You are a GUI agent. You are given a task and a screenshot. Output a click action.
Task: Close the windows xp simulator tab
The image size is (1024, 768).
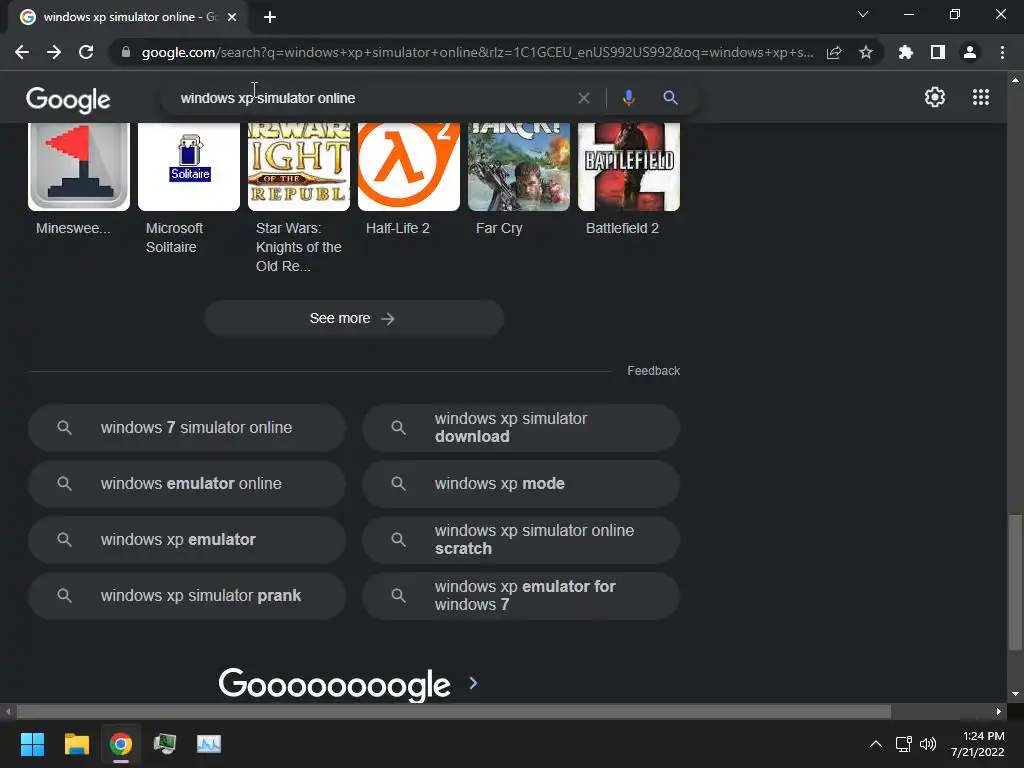click(232, 17)
